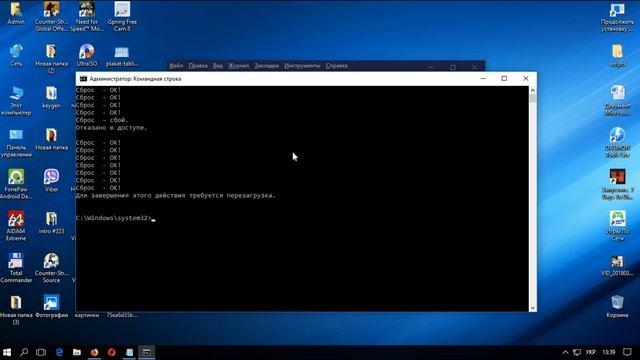Switch to Command Prompt taskbar button

(147, 352)
